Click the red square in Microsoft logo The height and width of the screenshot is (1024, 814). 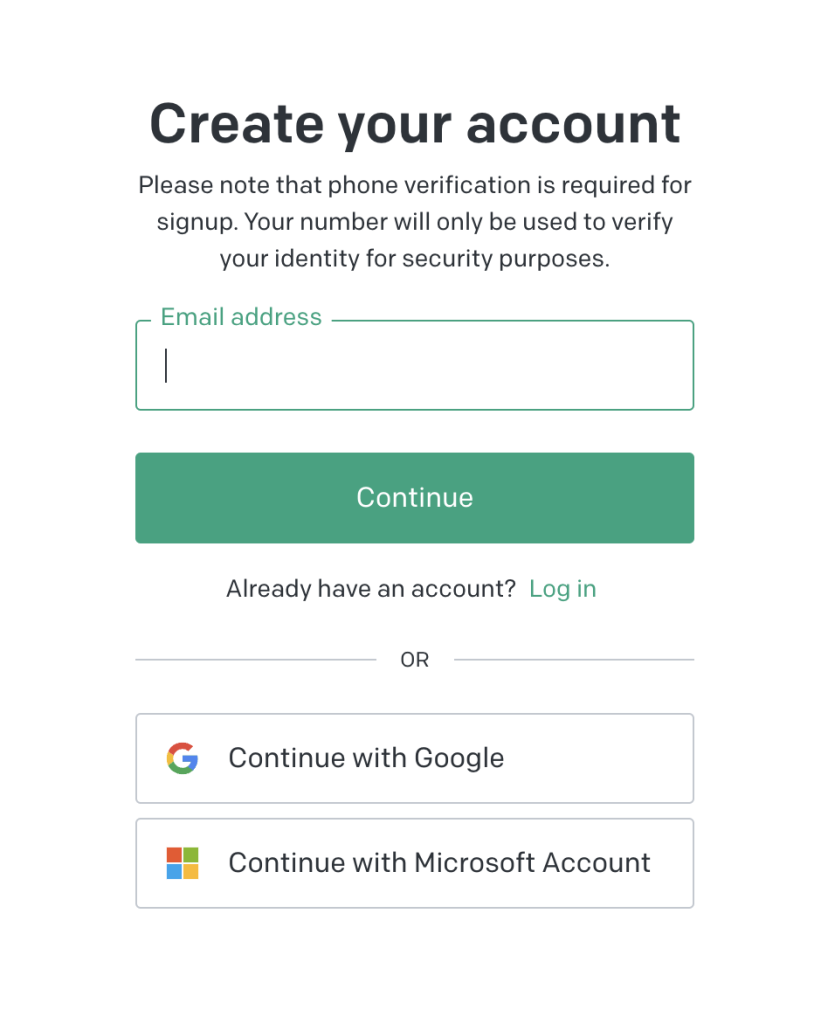click(x=174, y=855)
